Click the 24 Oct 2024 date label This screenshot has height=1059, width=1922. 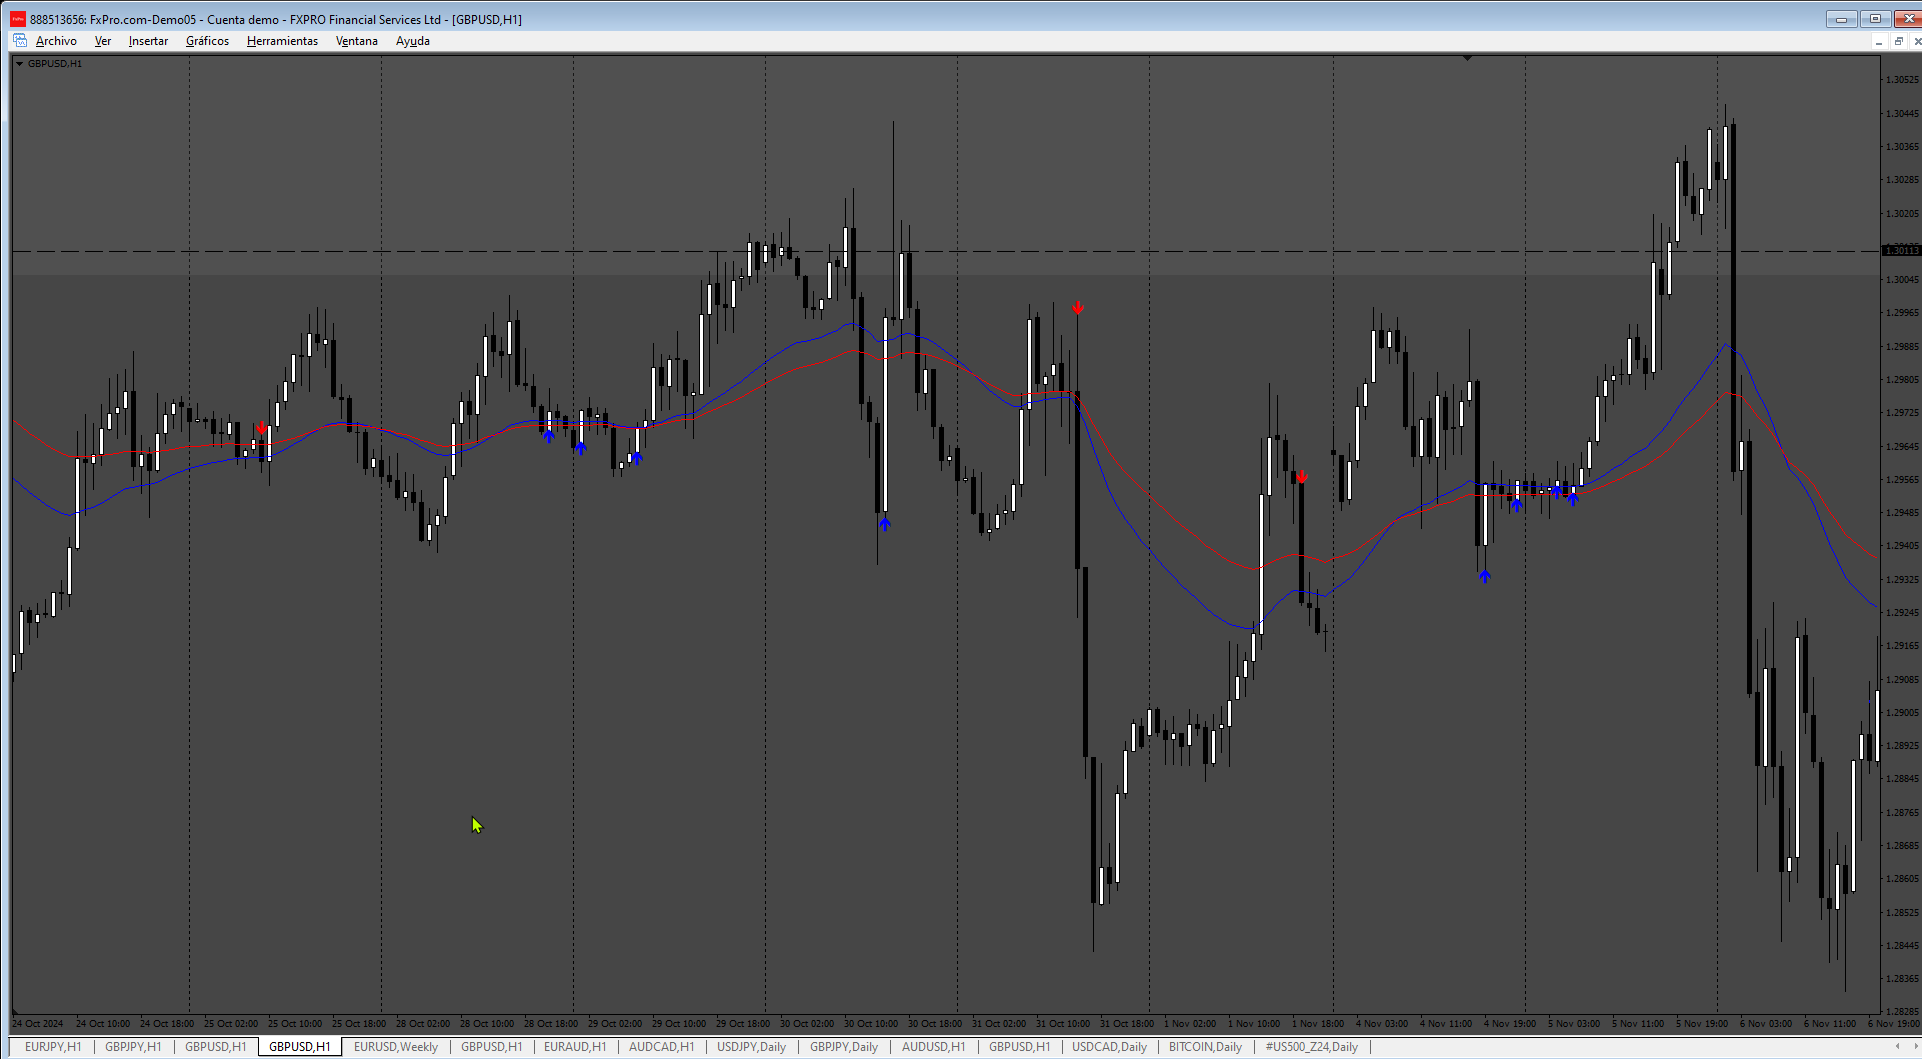coord(38,1024)
